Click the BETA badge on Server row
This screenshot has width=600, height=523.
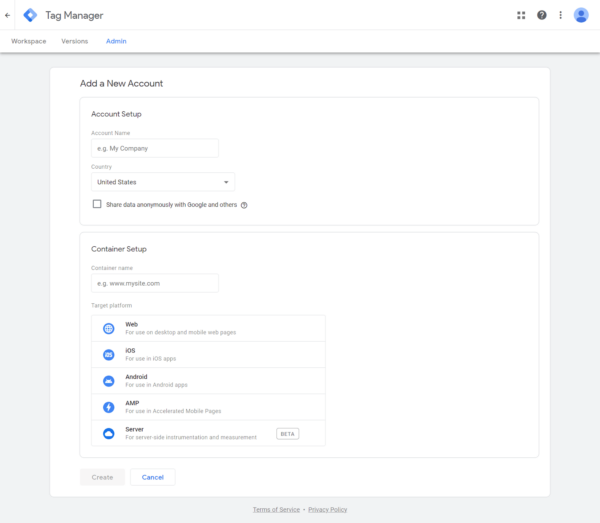(x=288, y=434)
